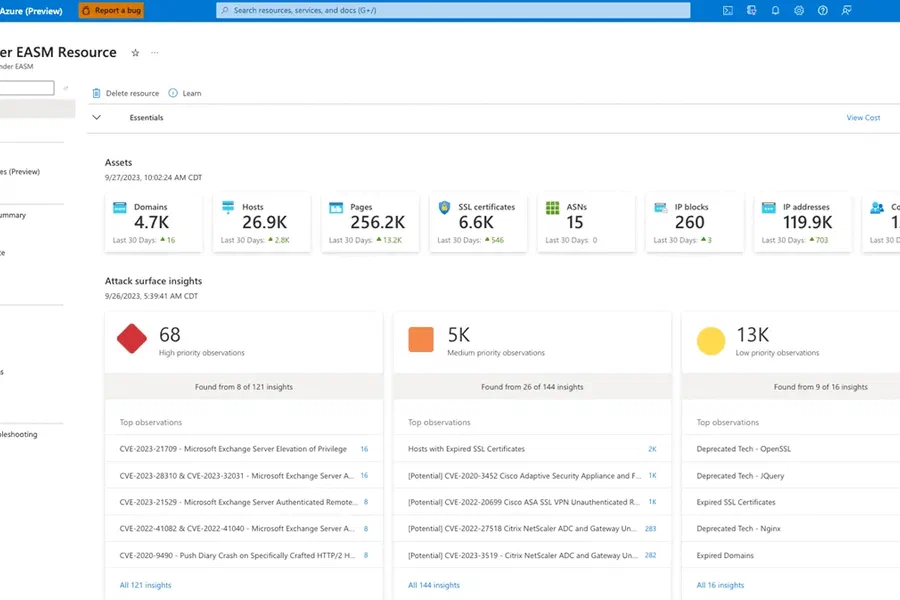Focus the search resources, services, and docs box
The height and width of the screenshot is (600, 900).
click(x=453, y=10)
